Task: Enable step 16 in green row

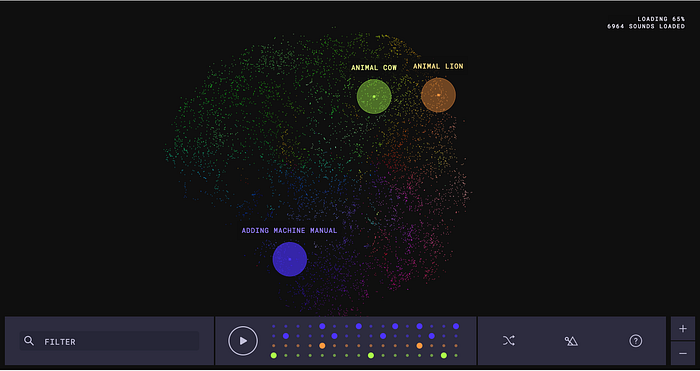Action: (x=456, y=355)
